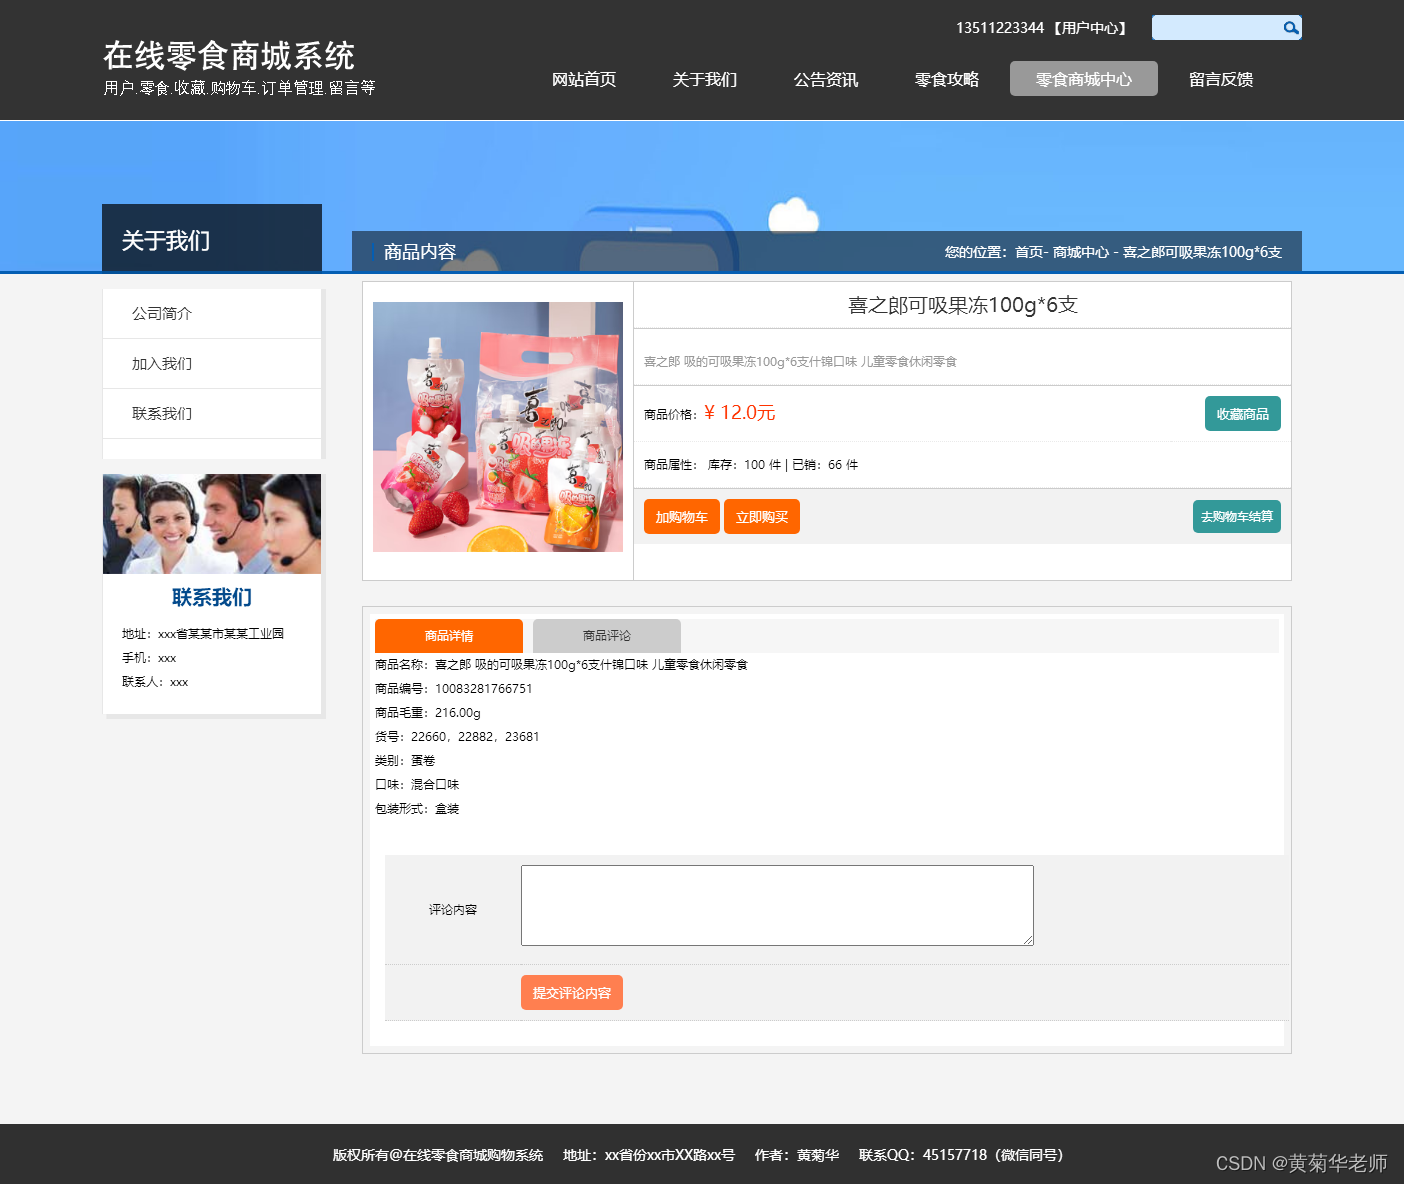Screen dimensions: 1404x1184
Task: Click the phone number 13511223344
Action: (1000, 28)
